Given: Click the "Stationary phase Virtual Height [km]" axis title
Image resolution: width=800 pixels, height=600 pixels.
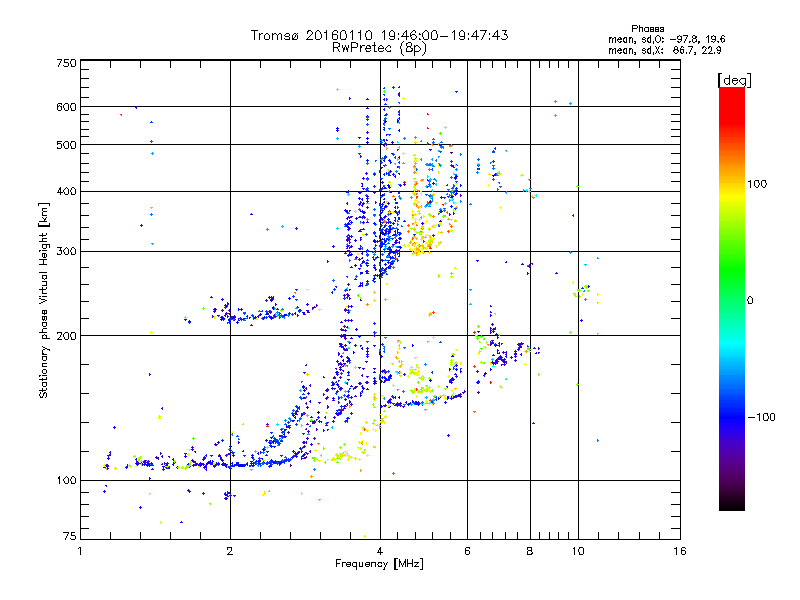Looking at the screenshot, I should pyautogui.click(x=44, y=301).
